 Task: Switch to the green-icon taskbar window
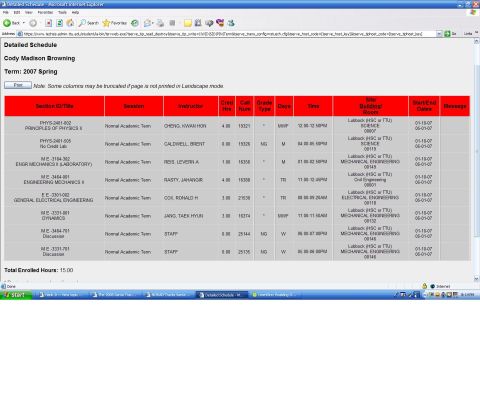[x=275, y=295]
